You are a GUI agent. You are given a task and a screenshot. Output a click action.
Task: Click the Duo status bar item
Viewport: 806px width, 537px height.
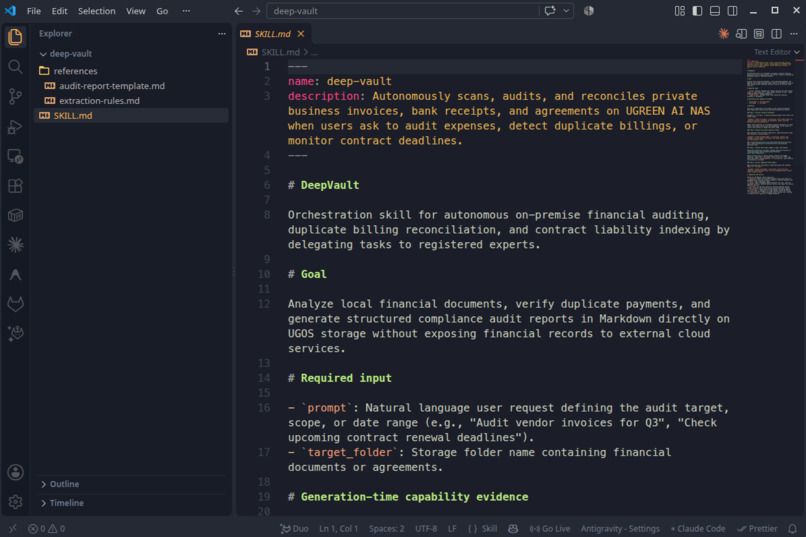coord(295,529)
